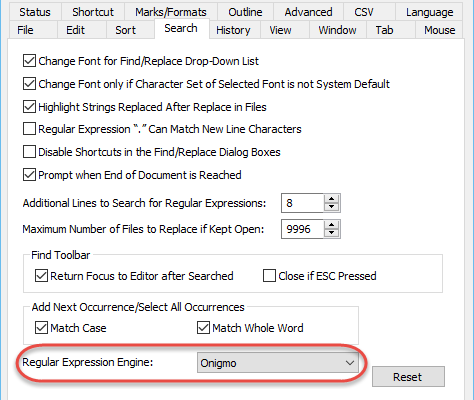Increase Maximum Number of Files value

pyautogui.click(x=331, y=225)
